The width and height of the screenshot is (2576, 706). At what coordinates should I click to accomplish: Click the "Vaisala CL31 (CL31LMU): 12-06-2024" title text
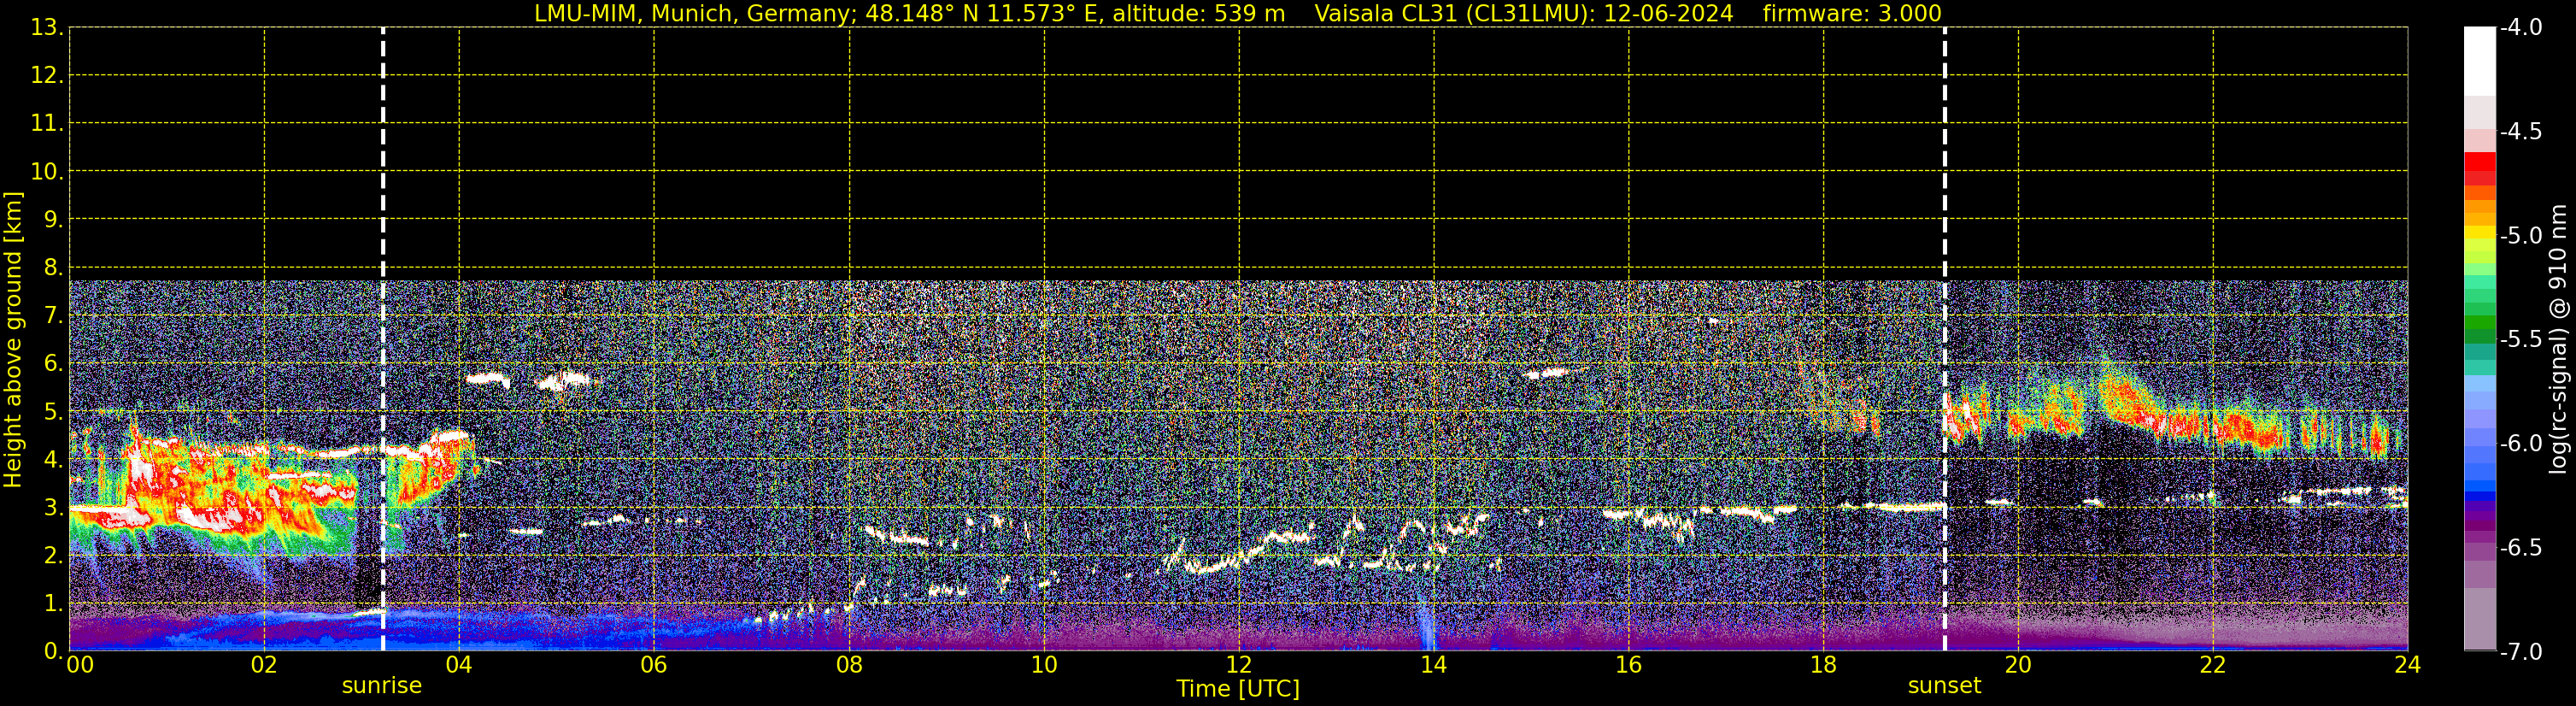click(x=1524, y=14)
